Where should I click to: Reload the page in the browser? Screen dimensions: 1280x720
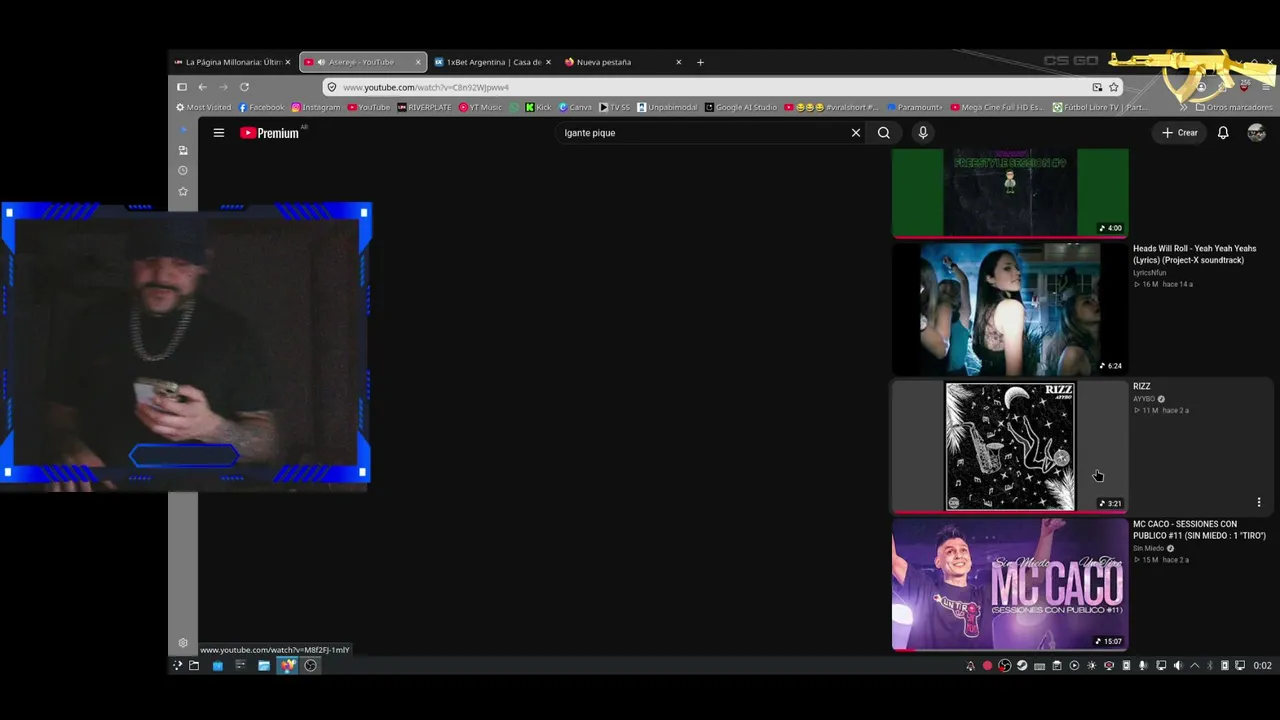tap(244, 87)
